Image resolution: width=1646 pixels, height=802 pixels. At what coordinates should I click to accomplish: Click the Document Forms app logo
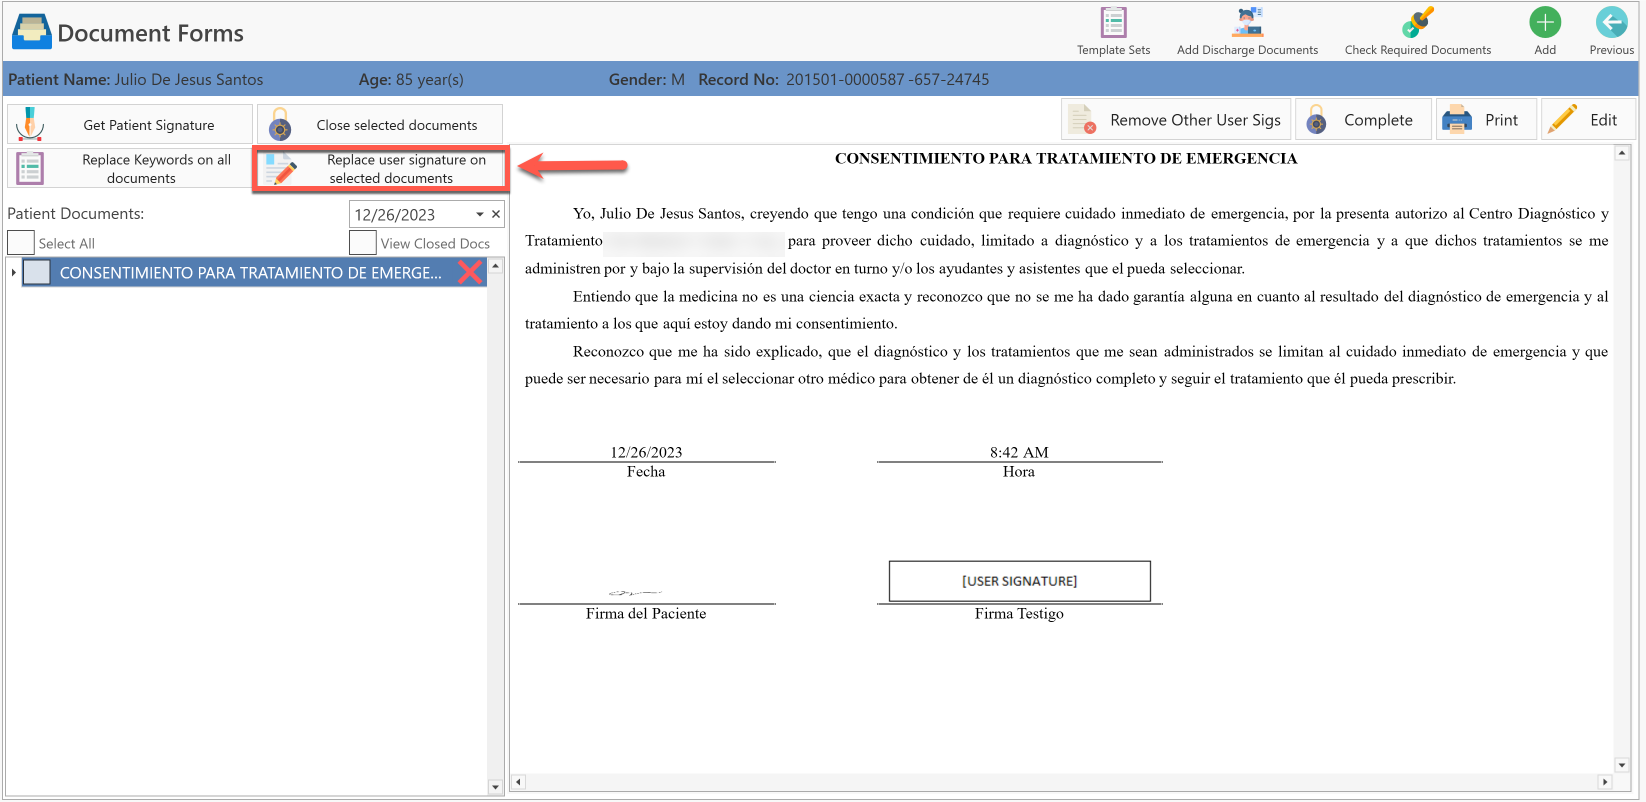31,32
